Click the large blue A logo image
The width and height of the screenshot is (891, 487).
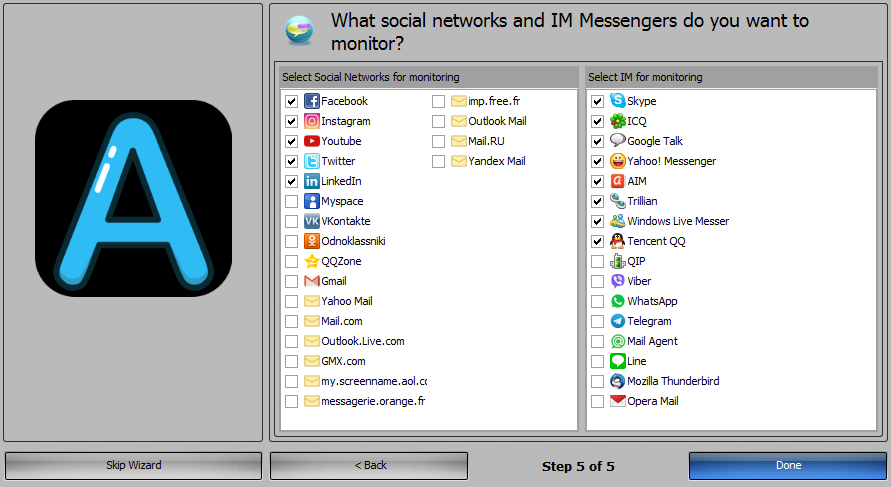[x=133, y=198]
